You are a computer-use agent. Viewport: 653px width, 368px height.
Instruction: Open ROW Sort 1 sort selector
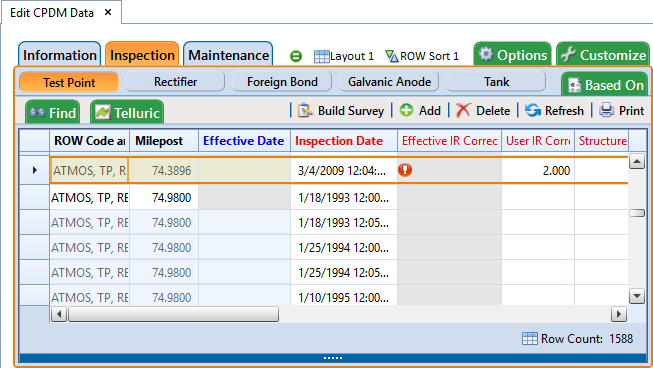click(422, 56)
